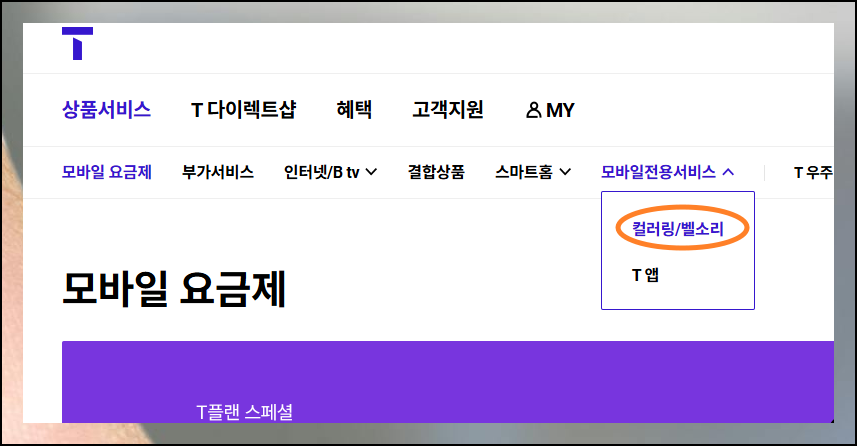This screenshot has width=857, height=446.
Task: Open the MY account menu
Action: [x=550, y=110]
